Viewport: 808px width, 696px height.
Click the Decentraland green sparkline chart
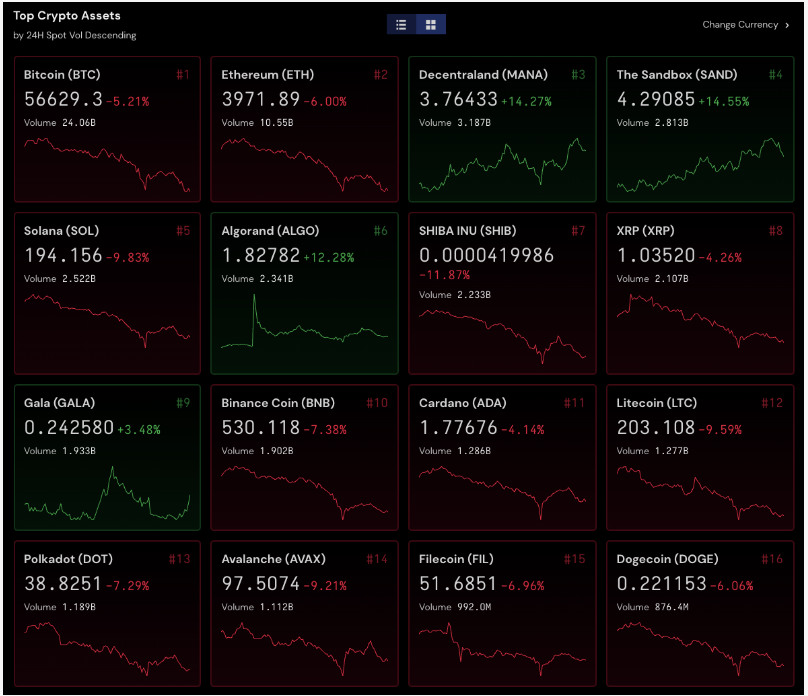(x=502, y=165)
